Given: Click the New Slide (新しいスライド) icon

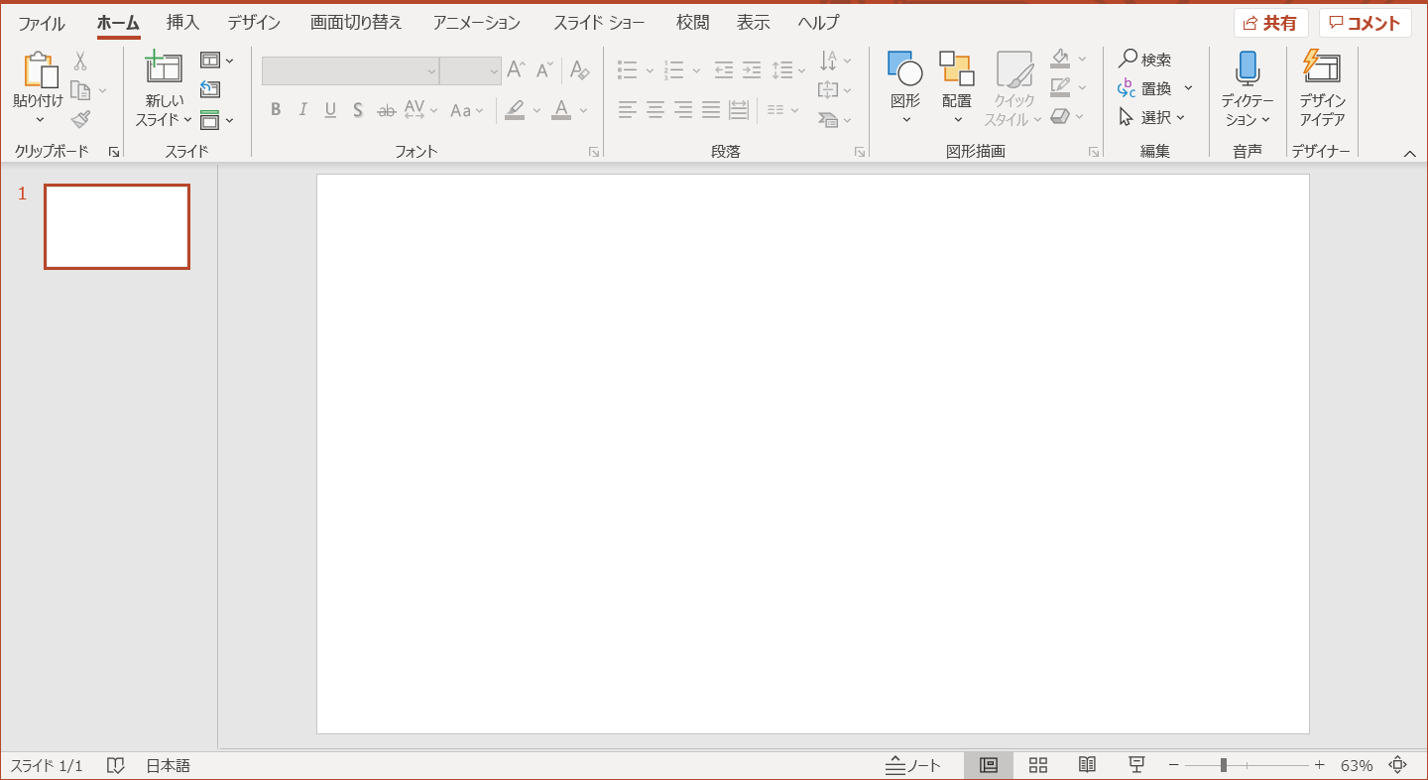Looking at the screenshot, I should pyautogui.click(x=163, y=67).
